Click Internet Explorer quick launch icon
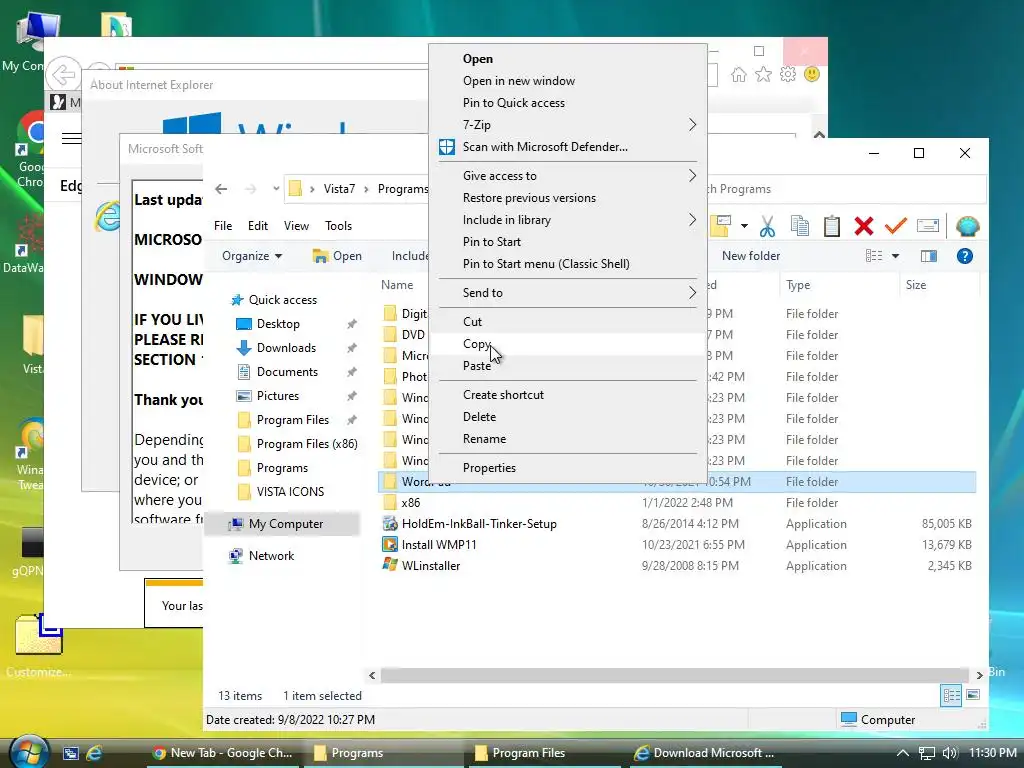1024x768 pixels. coord(94,753)
